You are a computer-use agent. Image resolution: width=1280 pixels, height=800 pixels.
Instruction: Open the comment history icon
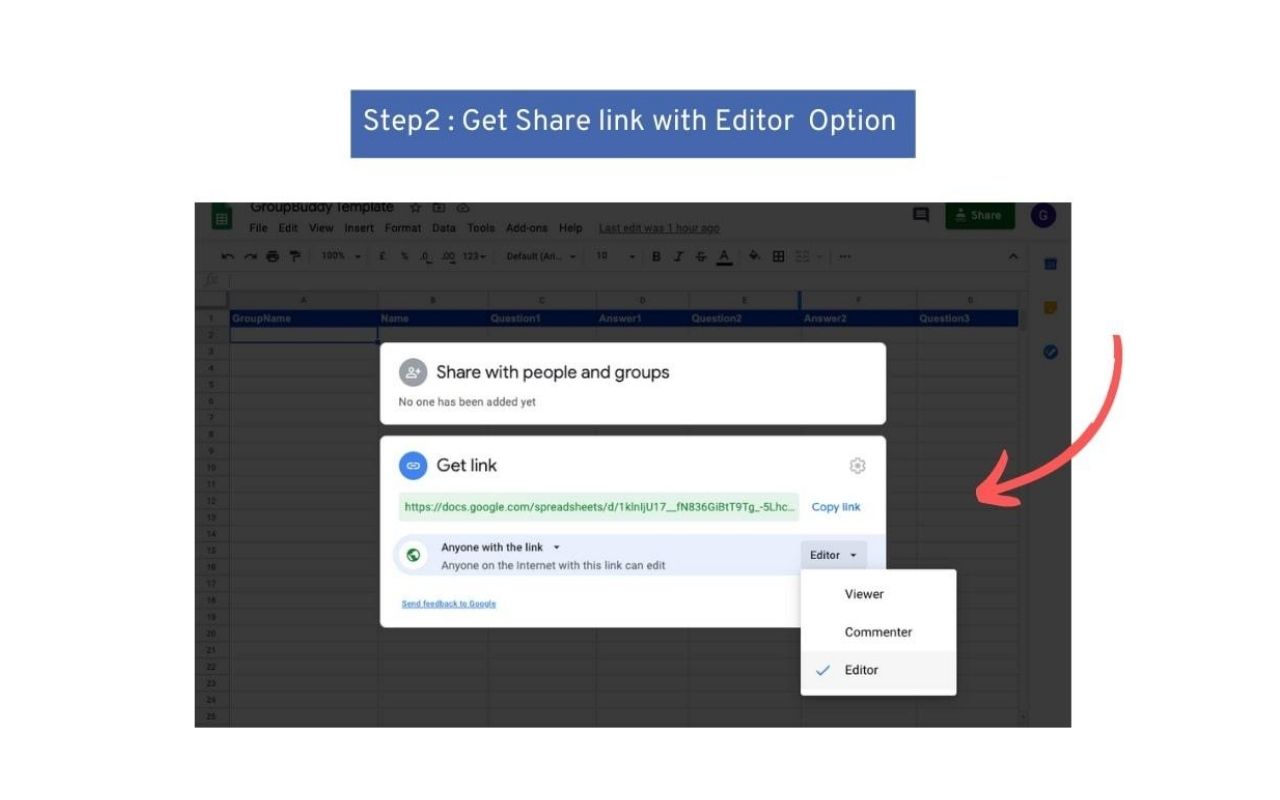tap(921, 215)
